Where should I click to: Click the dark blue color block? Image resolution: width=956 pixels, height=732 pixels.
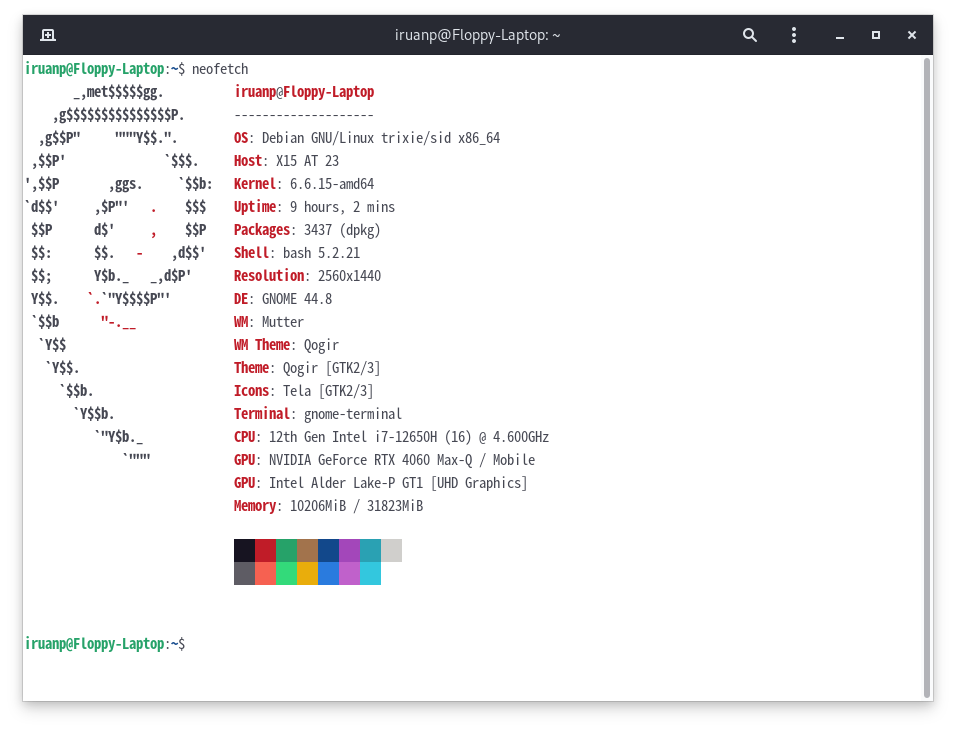click(x=329, y=550)
